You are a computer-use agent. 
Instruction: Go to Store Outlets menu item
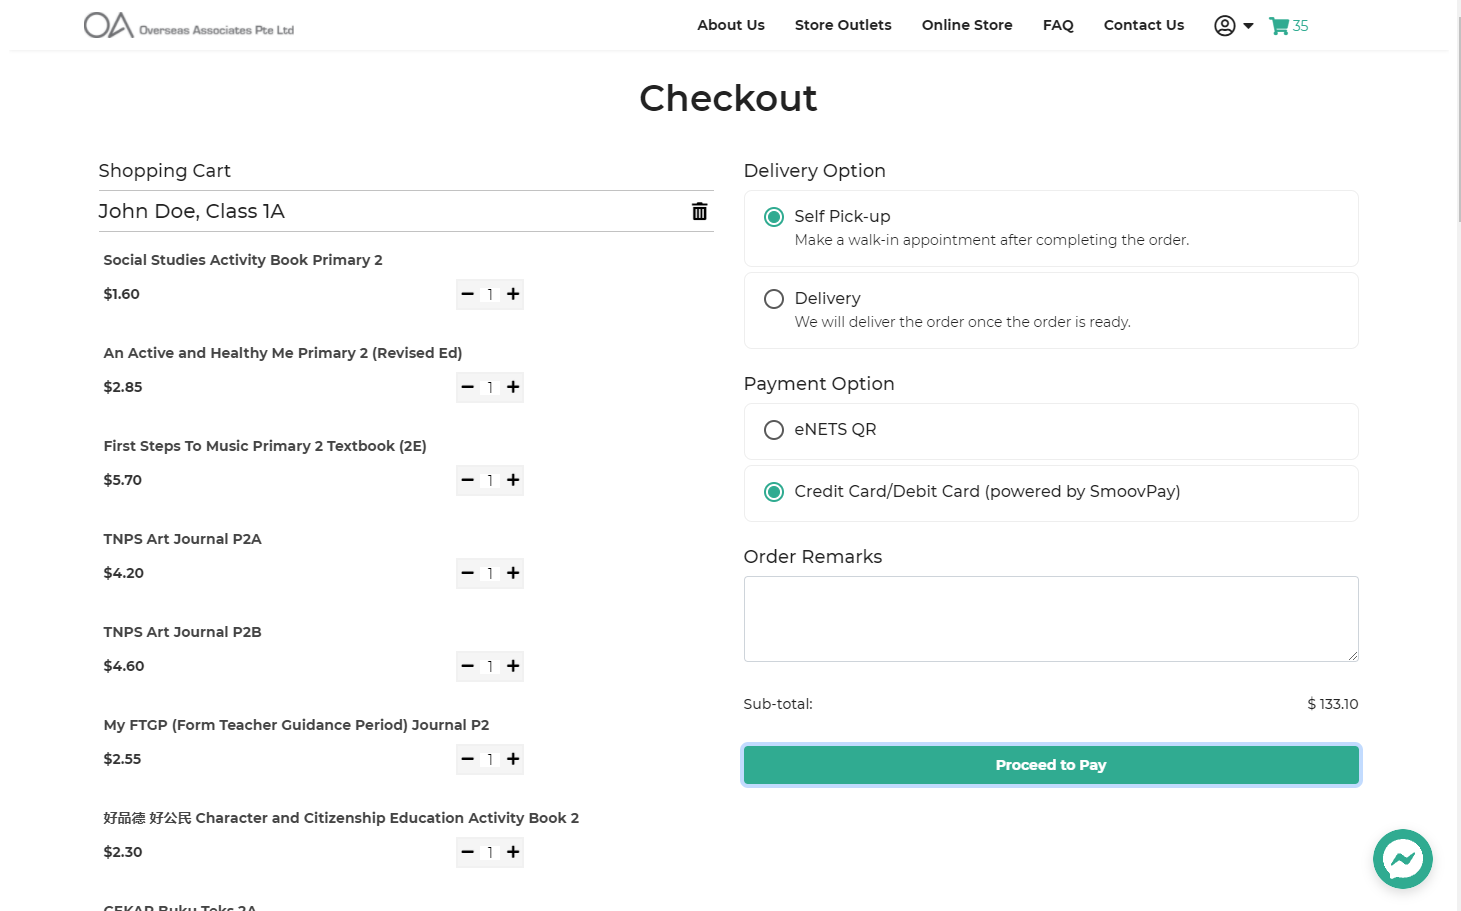pos(842,25)
